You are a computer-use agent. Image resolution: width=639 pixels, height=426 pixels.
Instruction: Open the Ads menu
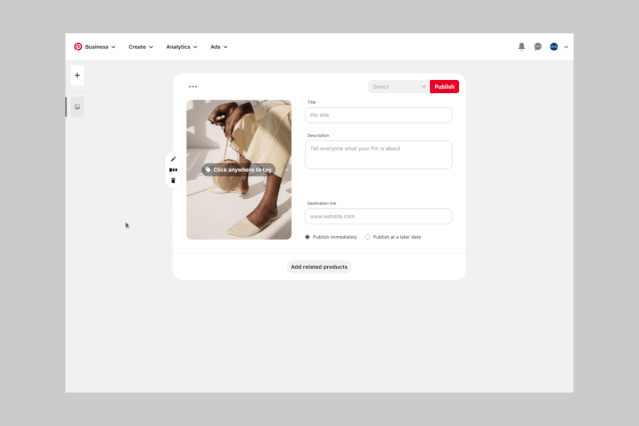click(x=219, y=47)
